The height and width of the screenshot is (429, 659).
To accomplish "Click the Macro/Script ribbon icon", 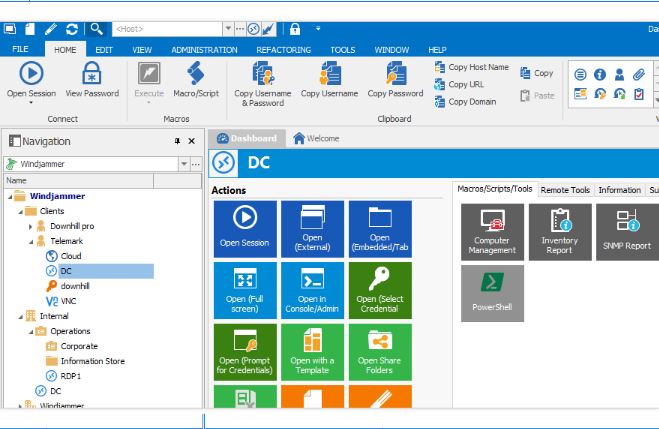I will coord(196,80).
